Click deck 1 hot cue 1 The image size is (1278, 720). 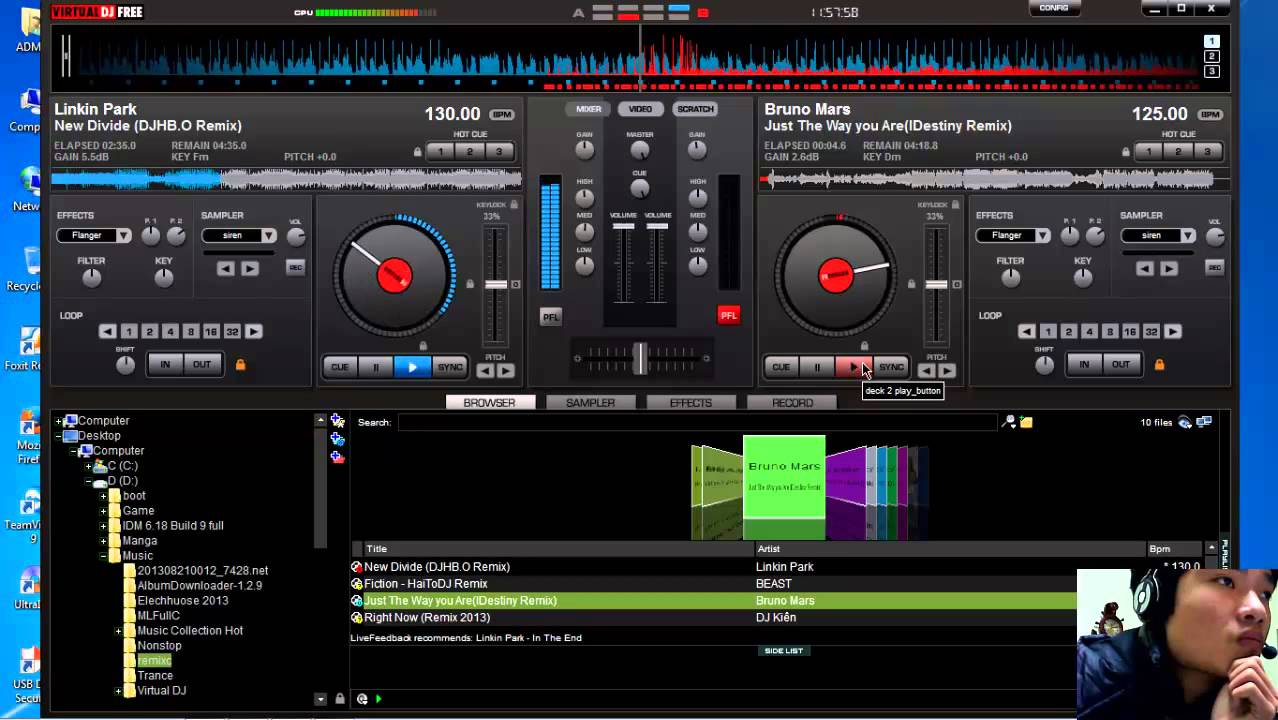pos(440,152)
